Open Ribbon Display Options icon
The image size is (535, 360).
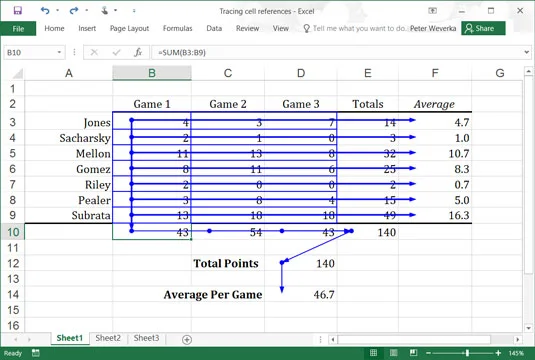pyautogui.click(x=432, y=11)
